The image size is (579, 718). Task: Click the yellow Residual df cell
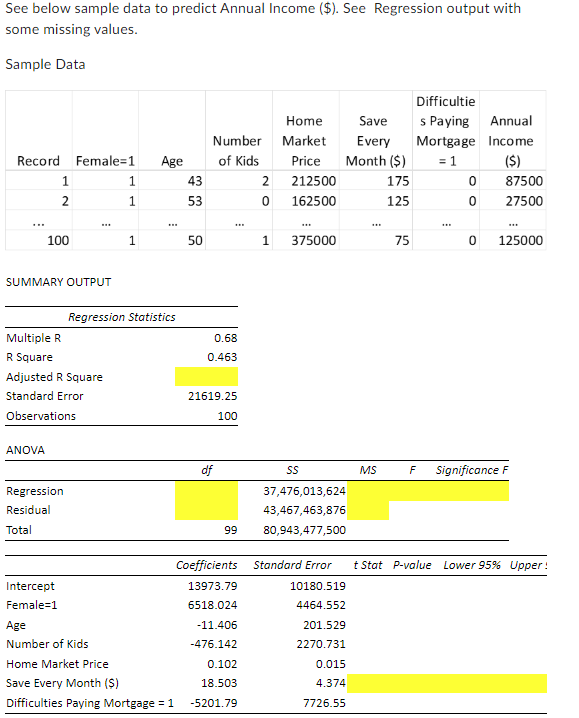206,510
